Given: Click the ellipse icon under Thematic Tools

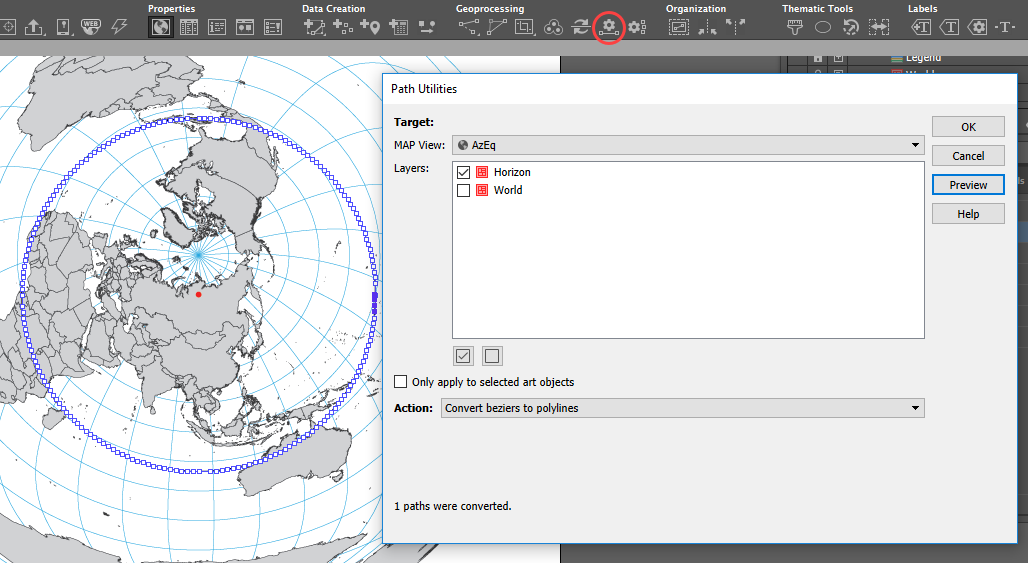Looking at the screenshot, I should (823, 27).
